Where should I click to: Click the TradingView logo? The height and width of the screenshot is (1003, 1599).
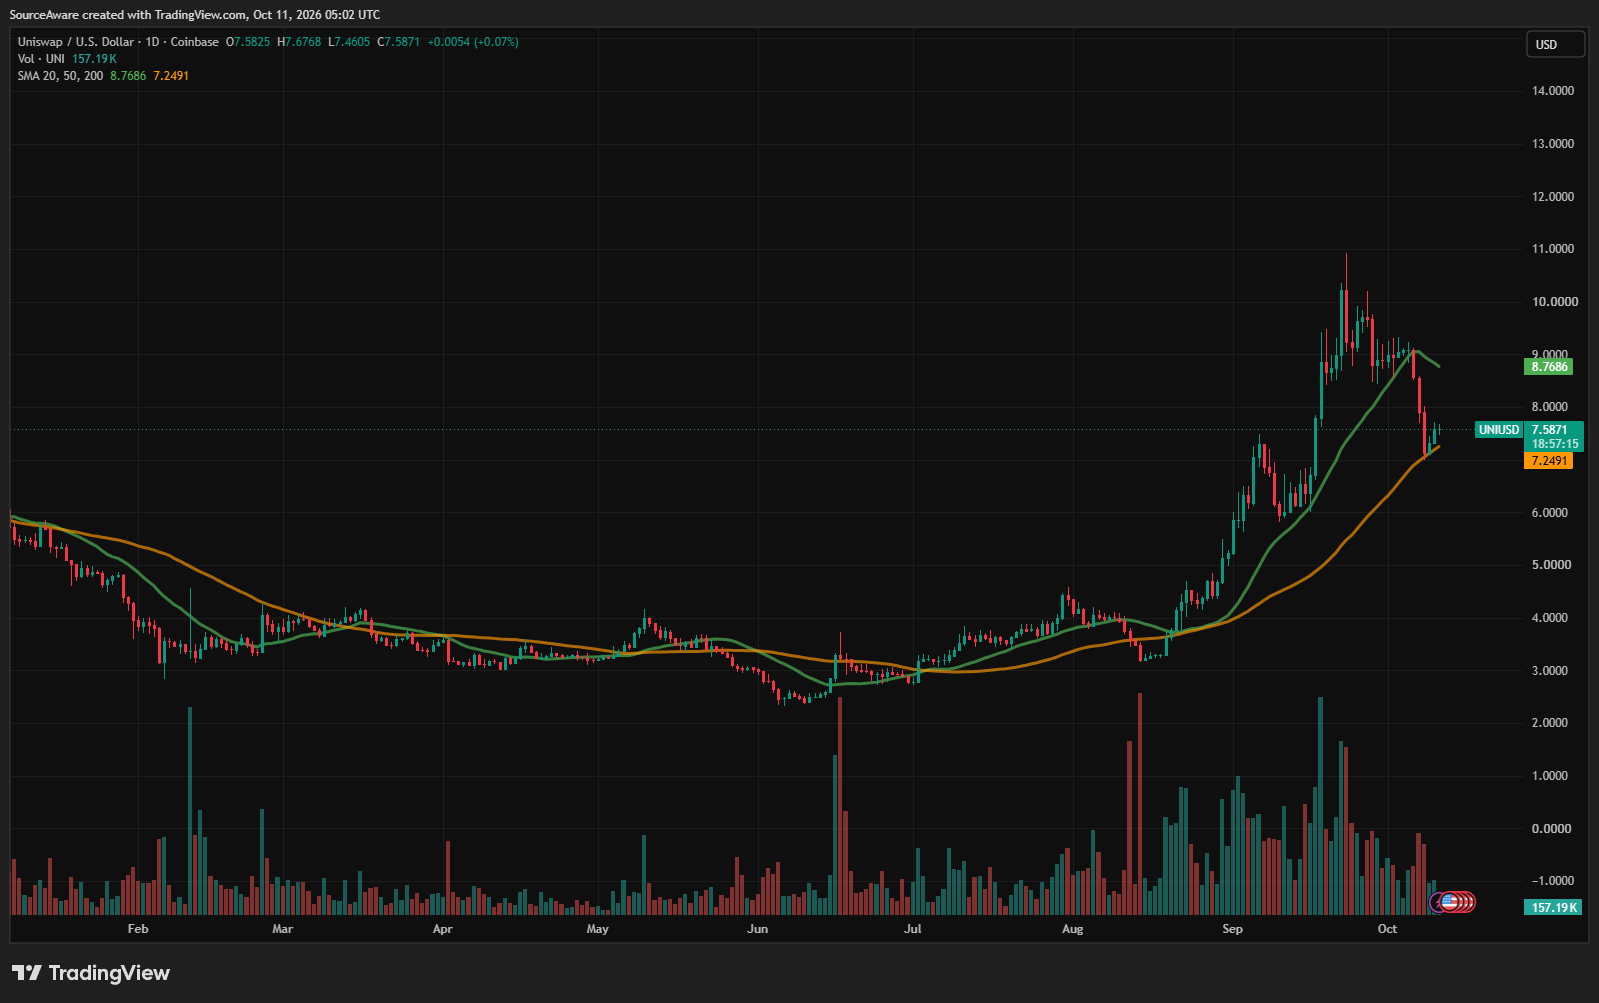tap(91, 973)
